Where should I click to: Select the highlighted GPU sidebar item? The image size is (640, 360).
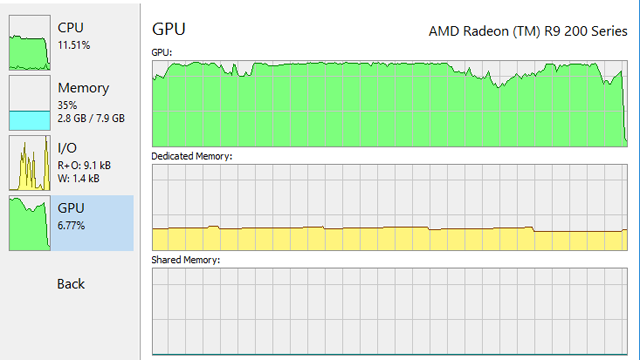[x=71, y=223]
